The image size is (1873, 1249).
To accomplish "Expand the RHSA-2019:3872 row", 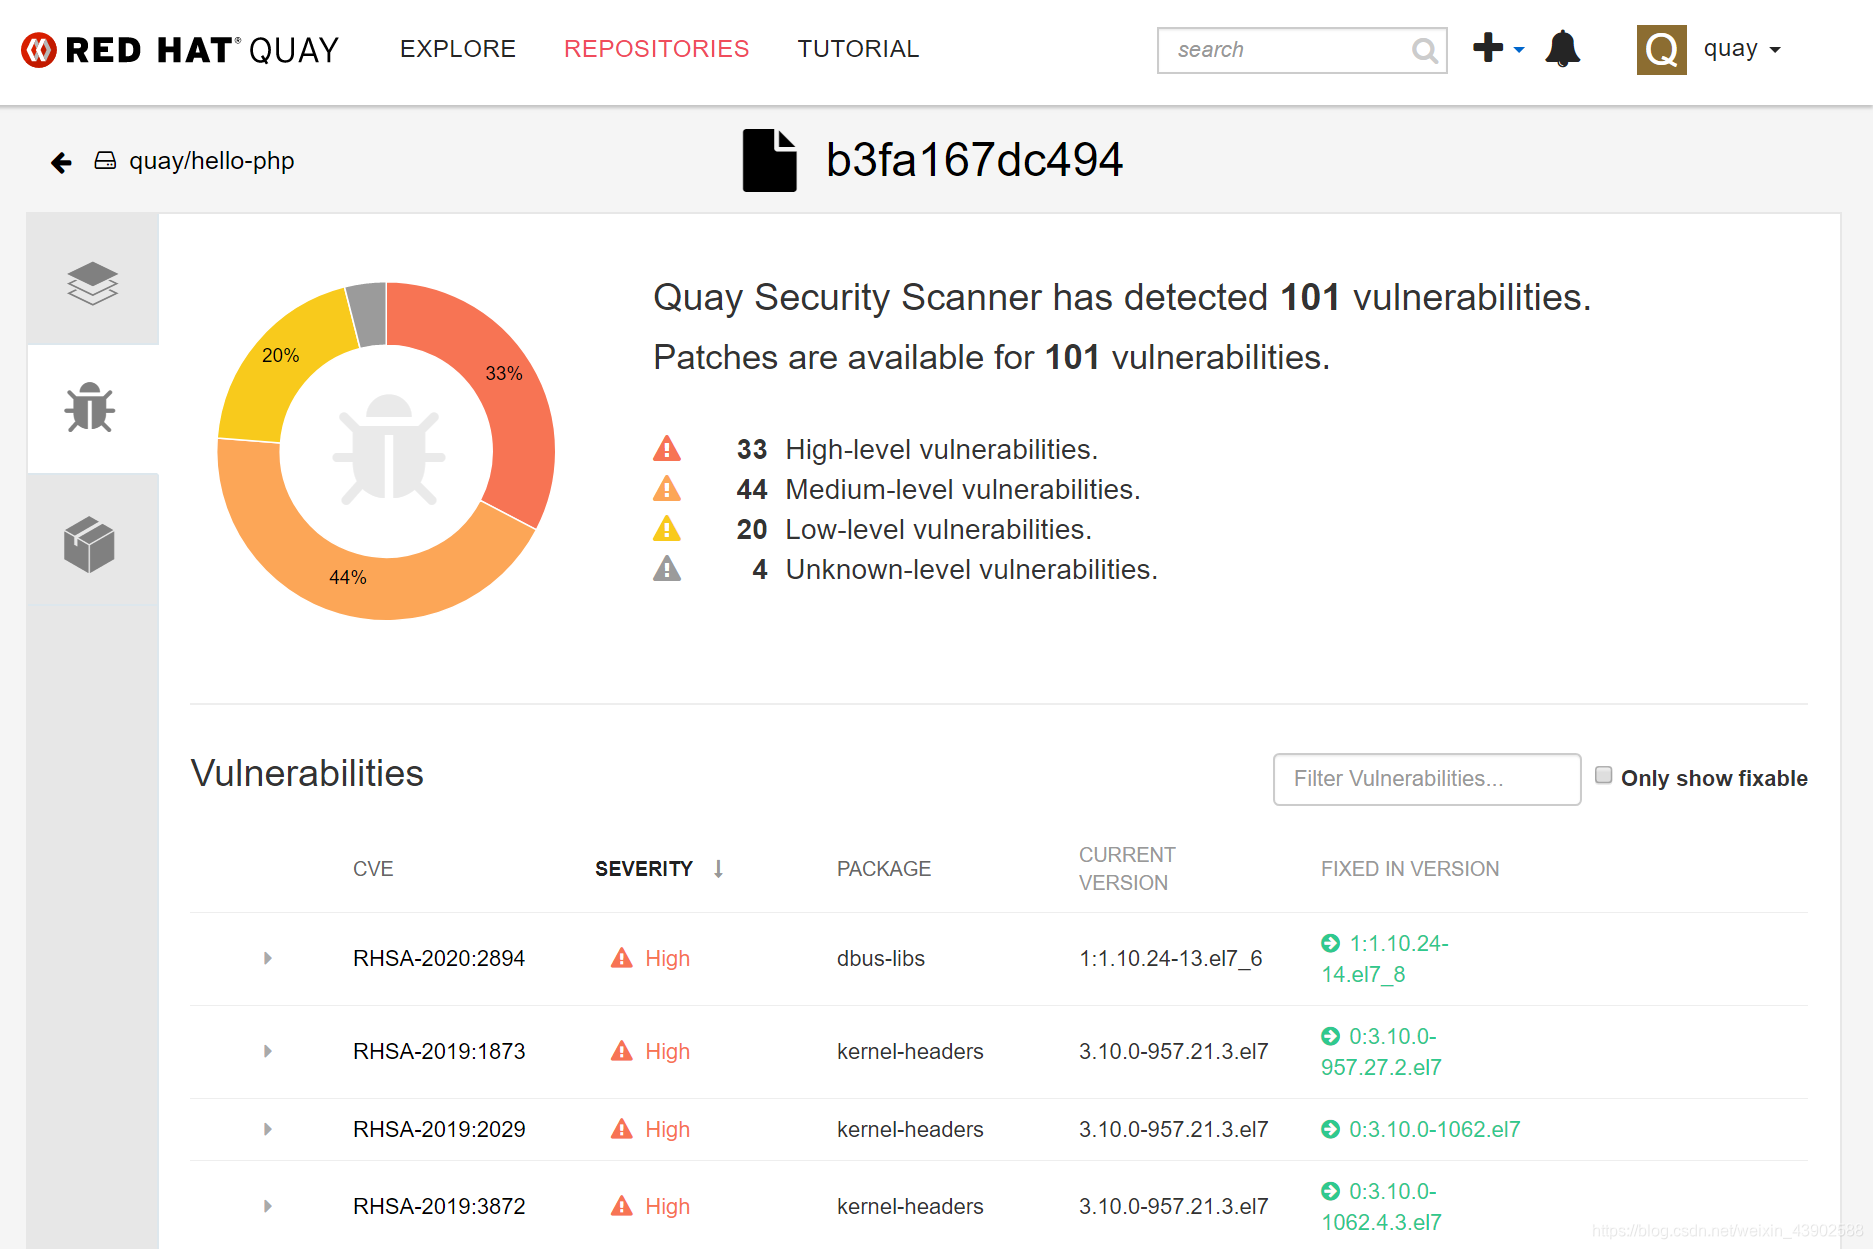I will pyautogui.click(x=267, y=1206).
